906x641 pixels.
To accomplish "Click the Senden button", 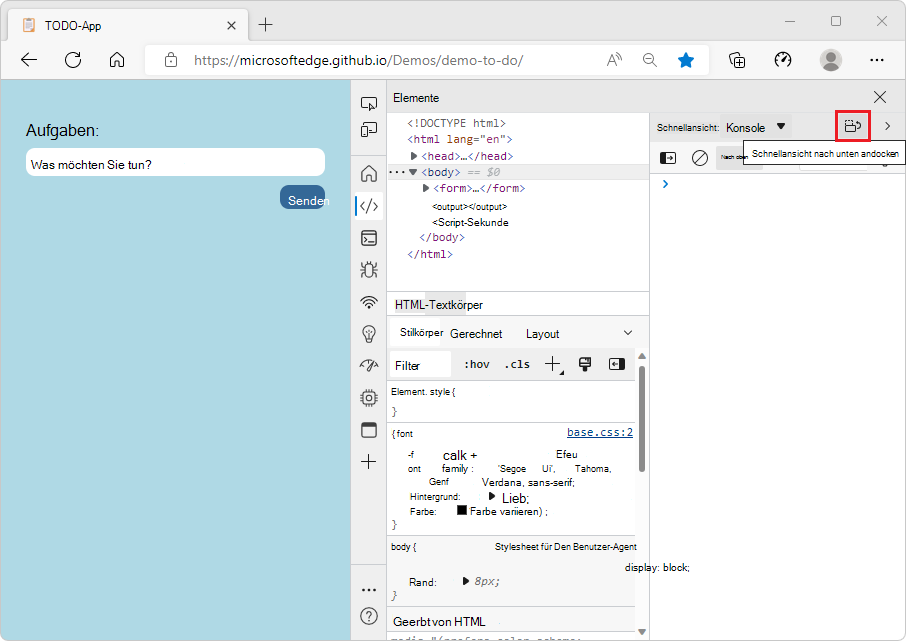I will [x=303, y=197].
